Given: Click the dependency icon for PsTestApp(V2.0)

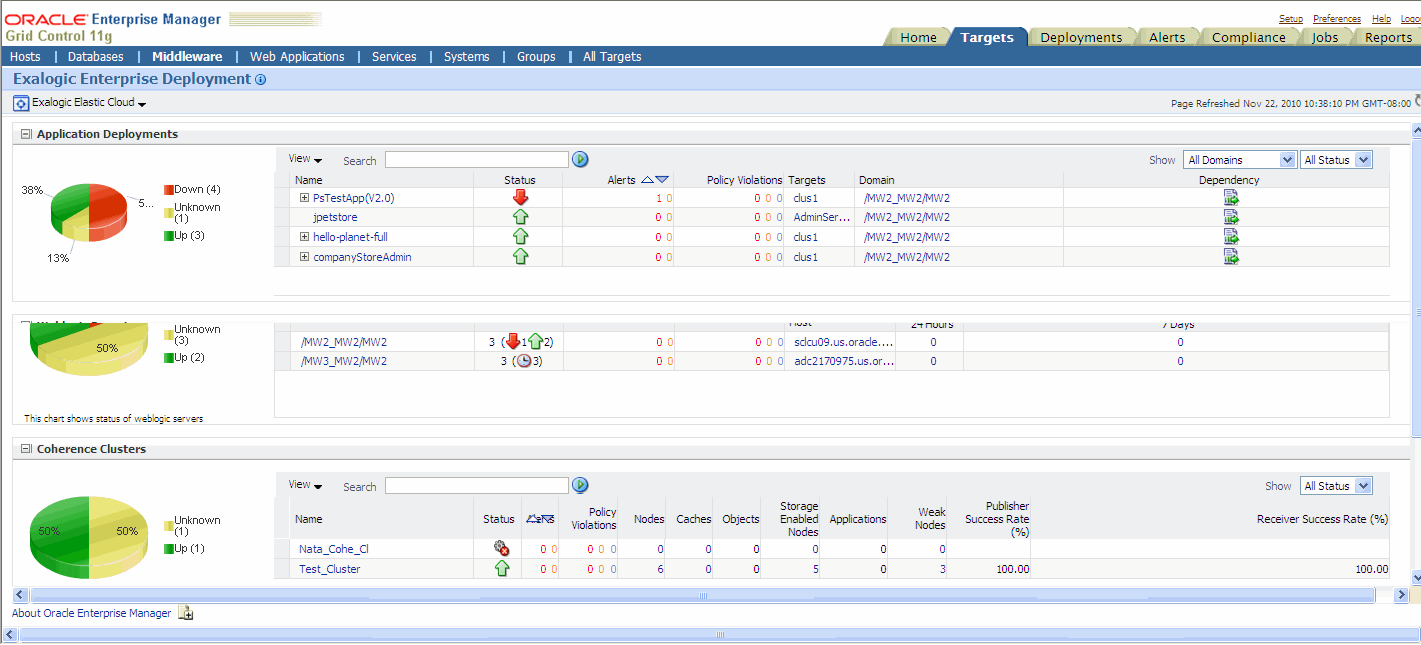Looking at the screenshot, I should point(1231,198).
